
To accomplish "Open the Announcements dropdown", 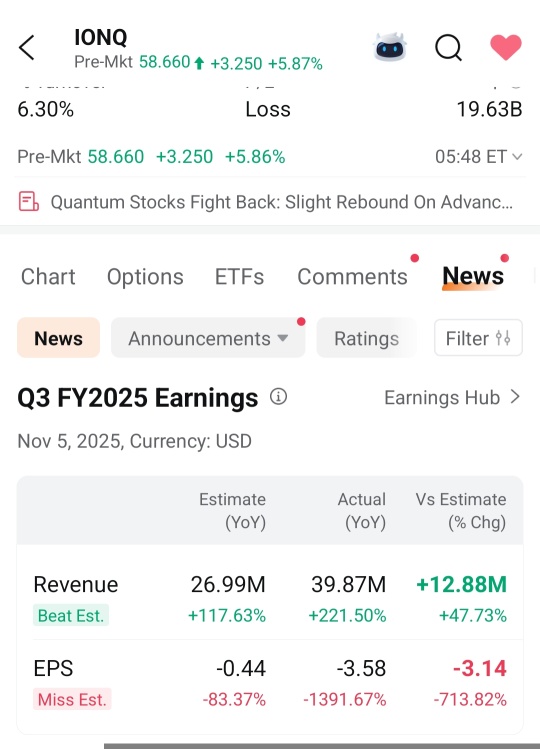I will 208,338.
